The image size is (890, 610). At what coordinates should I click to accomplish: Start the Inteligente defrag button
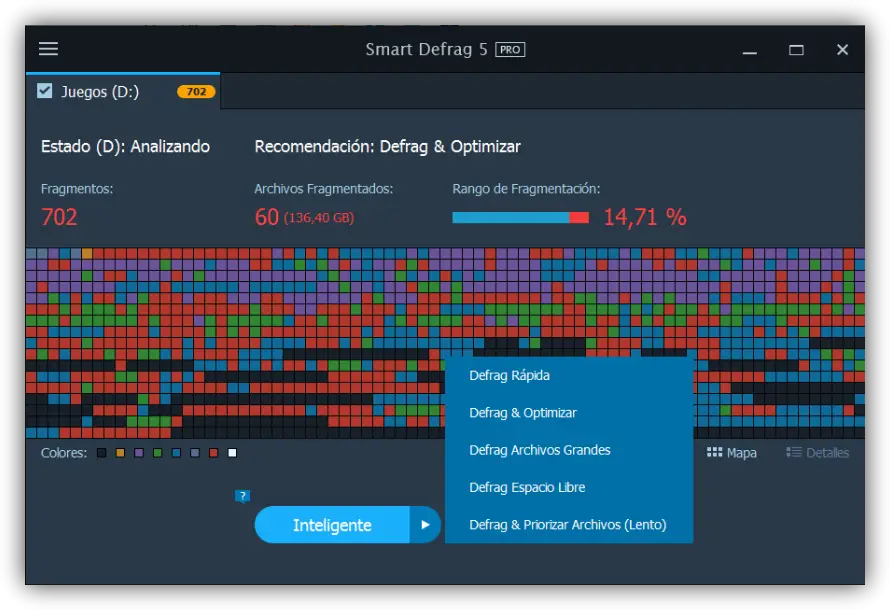click(332, 525)
